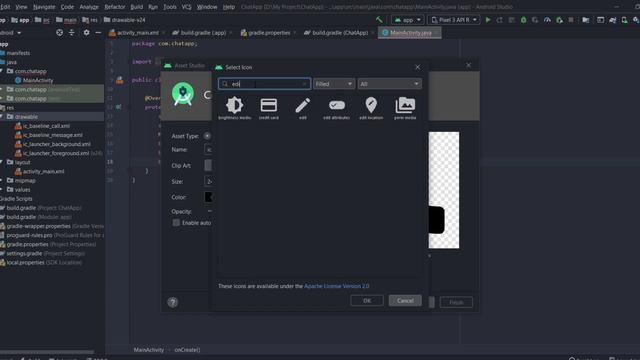Collapse the drawable folder in project tree

click(2, 117)
